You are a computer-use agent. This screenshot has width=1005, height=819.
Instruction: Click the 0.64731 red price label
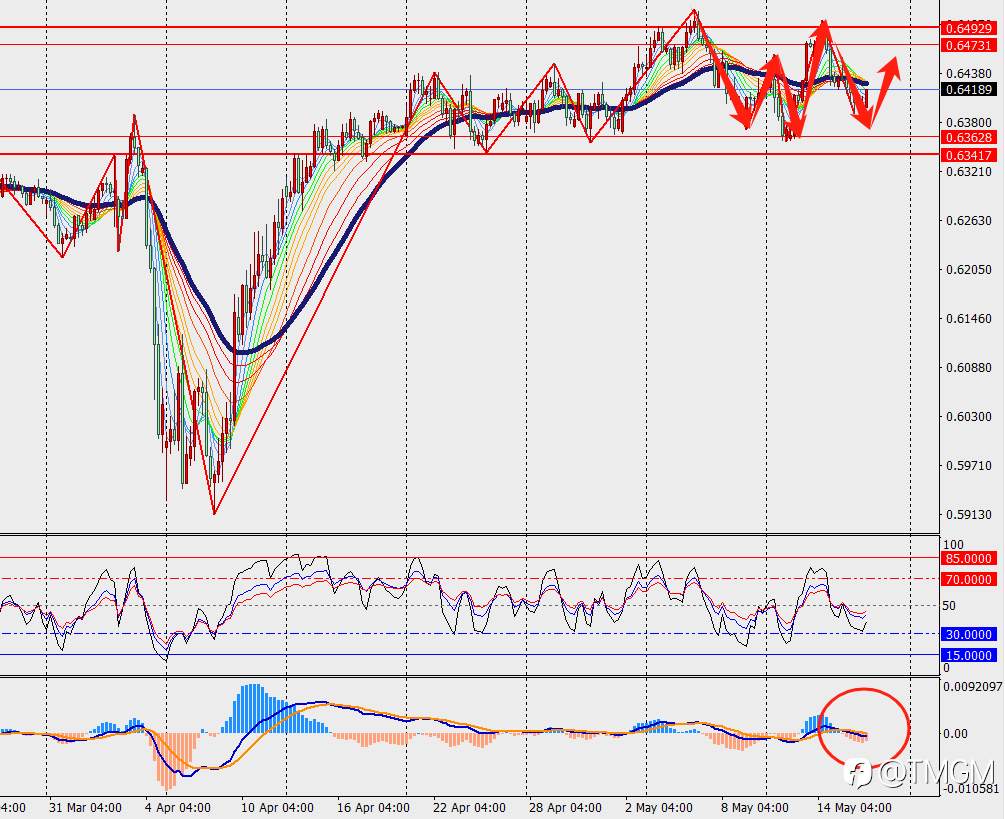968,46
